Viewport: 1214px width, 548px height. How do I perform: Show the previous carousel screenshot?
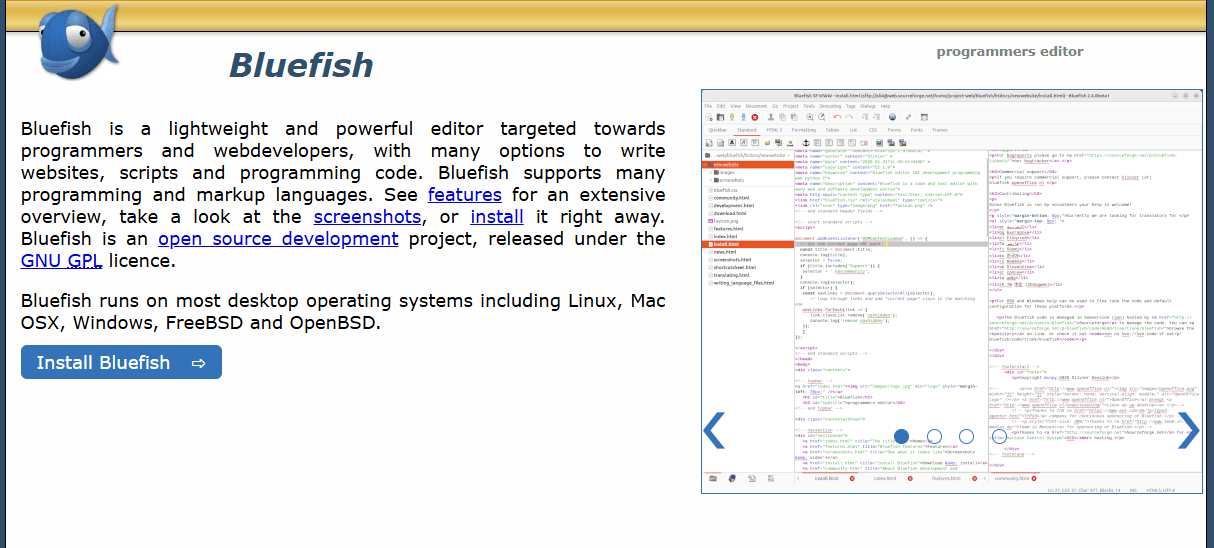(714, 430)
